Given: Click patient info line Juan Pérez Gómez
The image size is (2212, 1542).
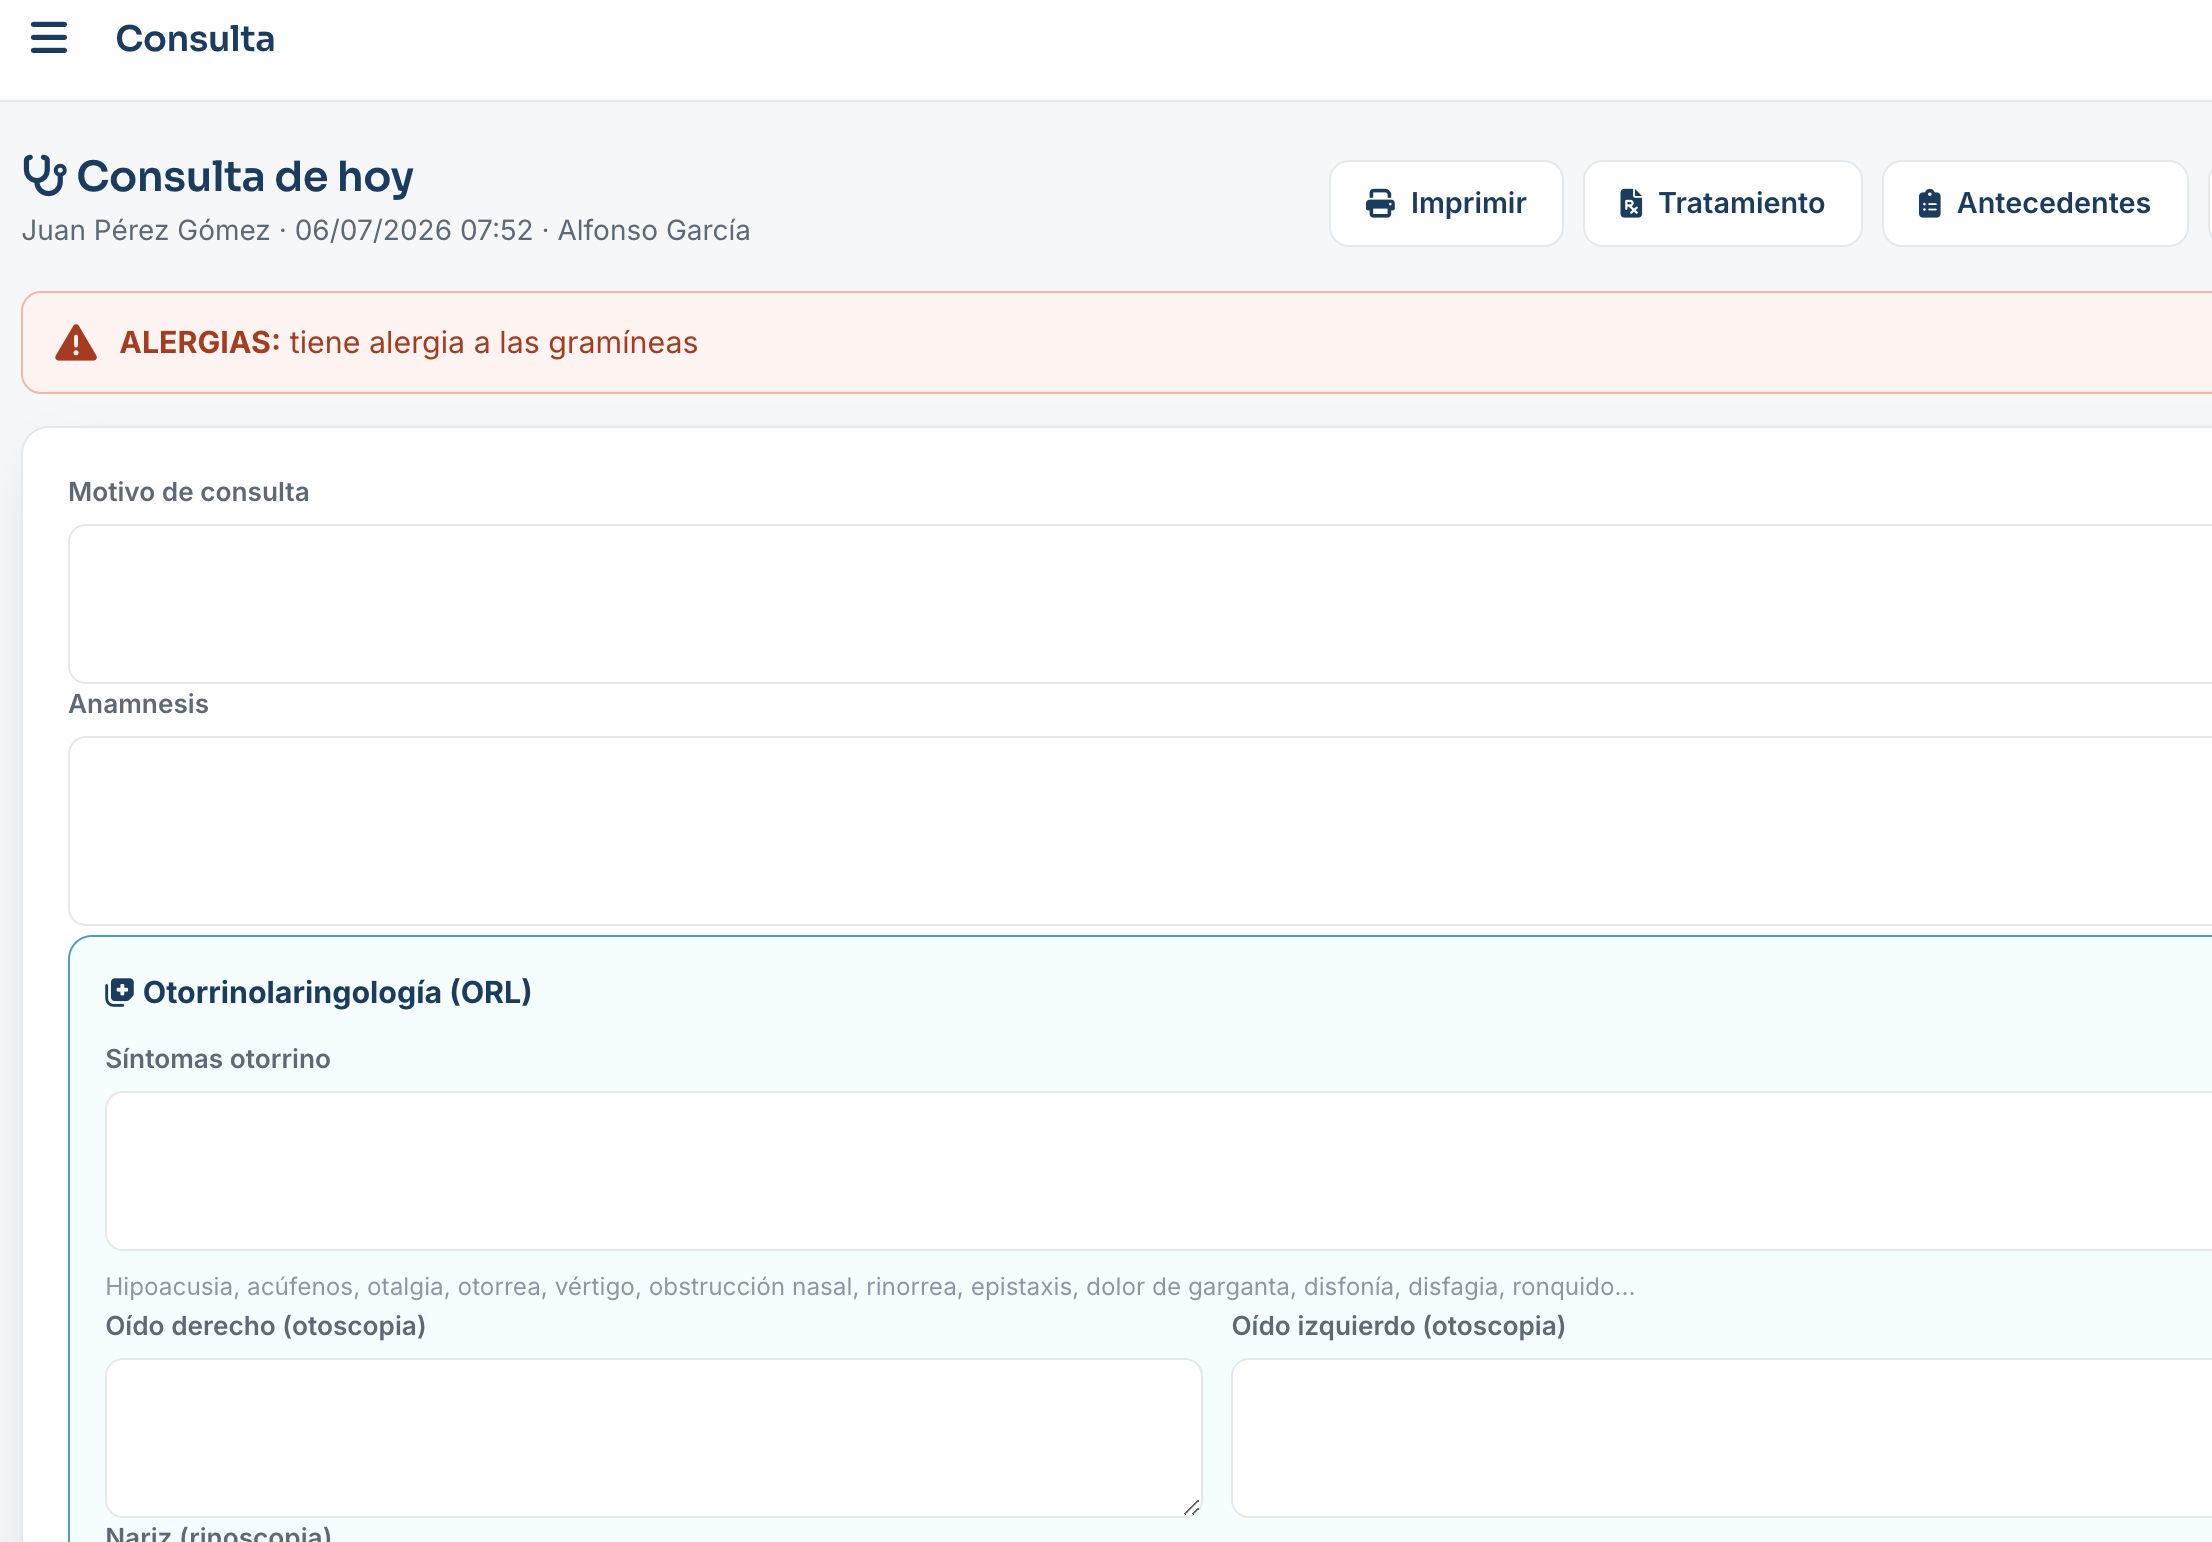Looking at the screenshot, I should [x=386, y=230].
